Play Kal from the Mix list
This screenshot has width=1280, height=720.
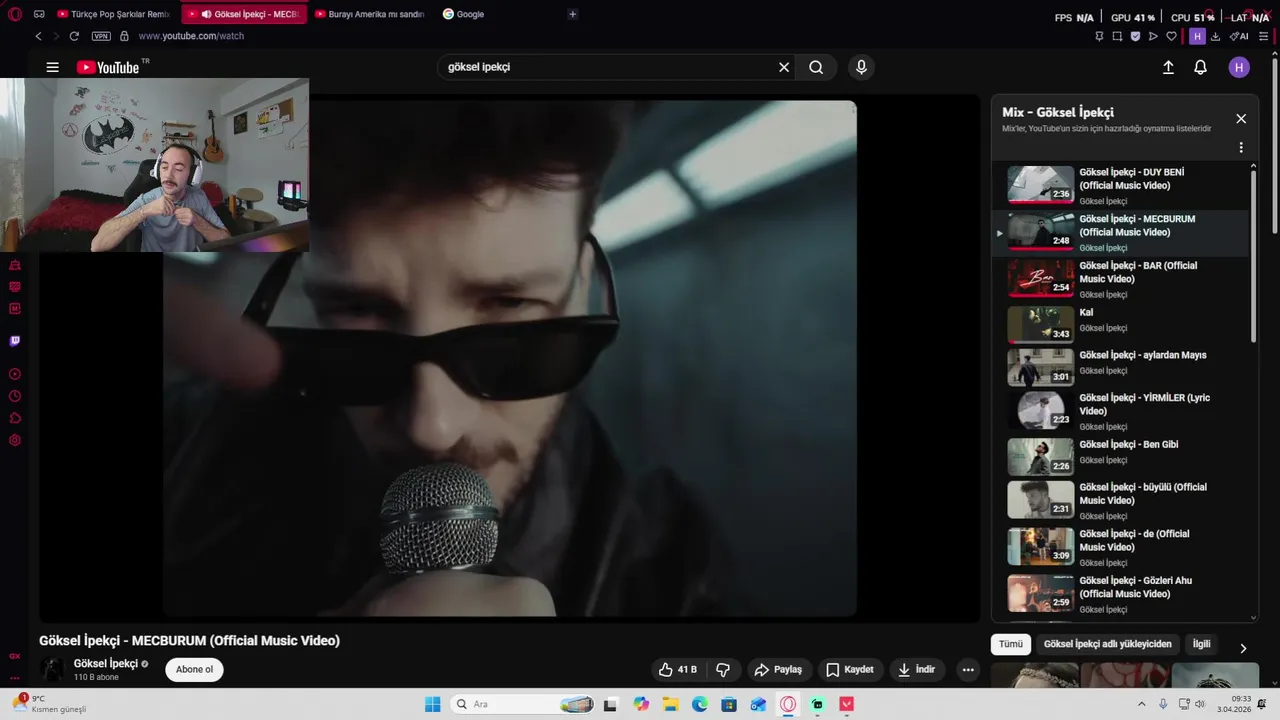(x=1120, y=323)
